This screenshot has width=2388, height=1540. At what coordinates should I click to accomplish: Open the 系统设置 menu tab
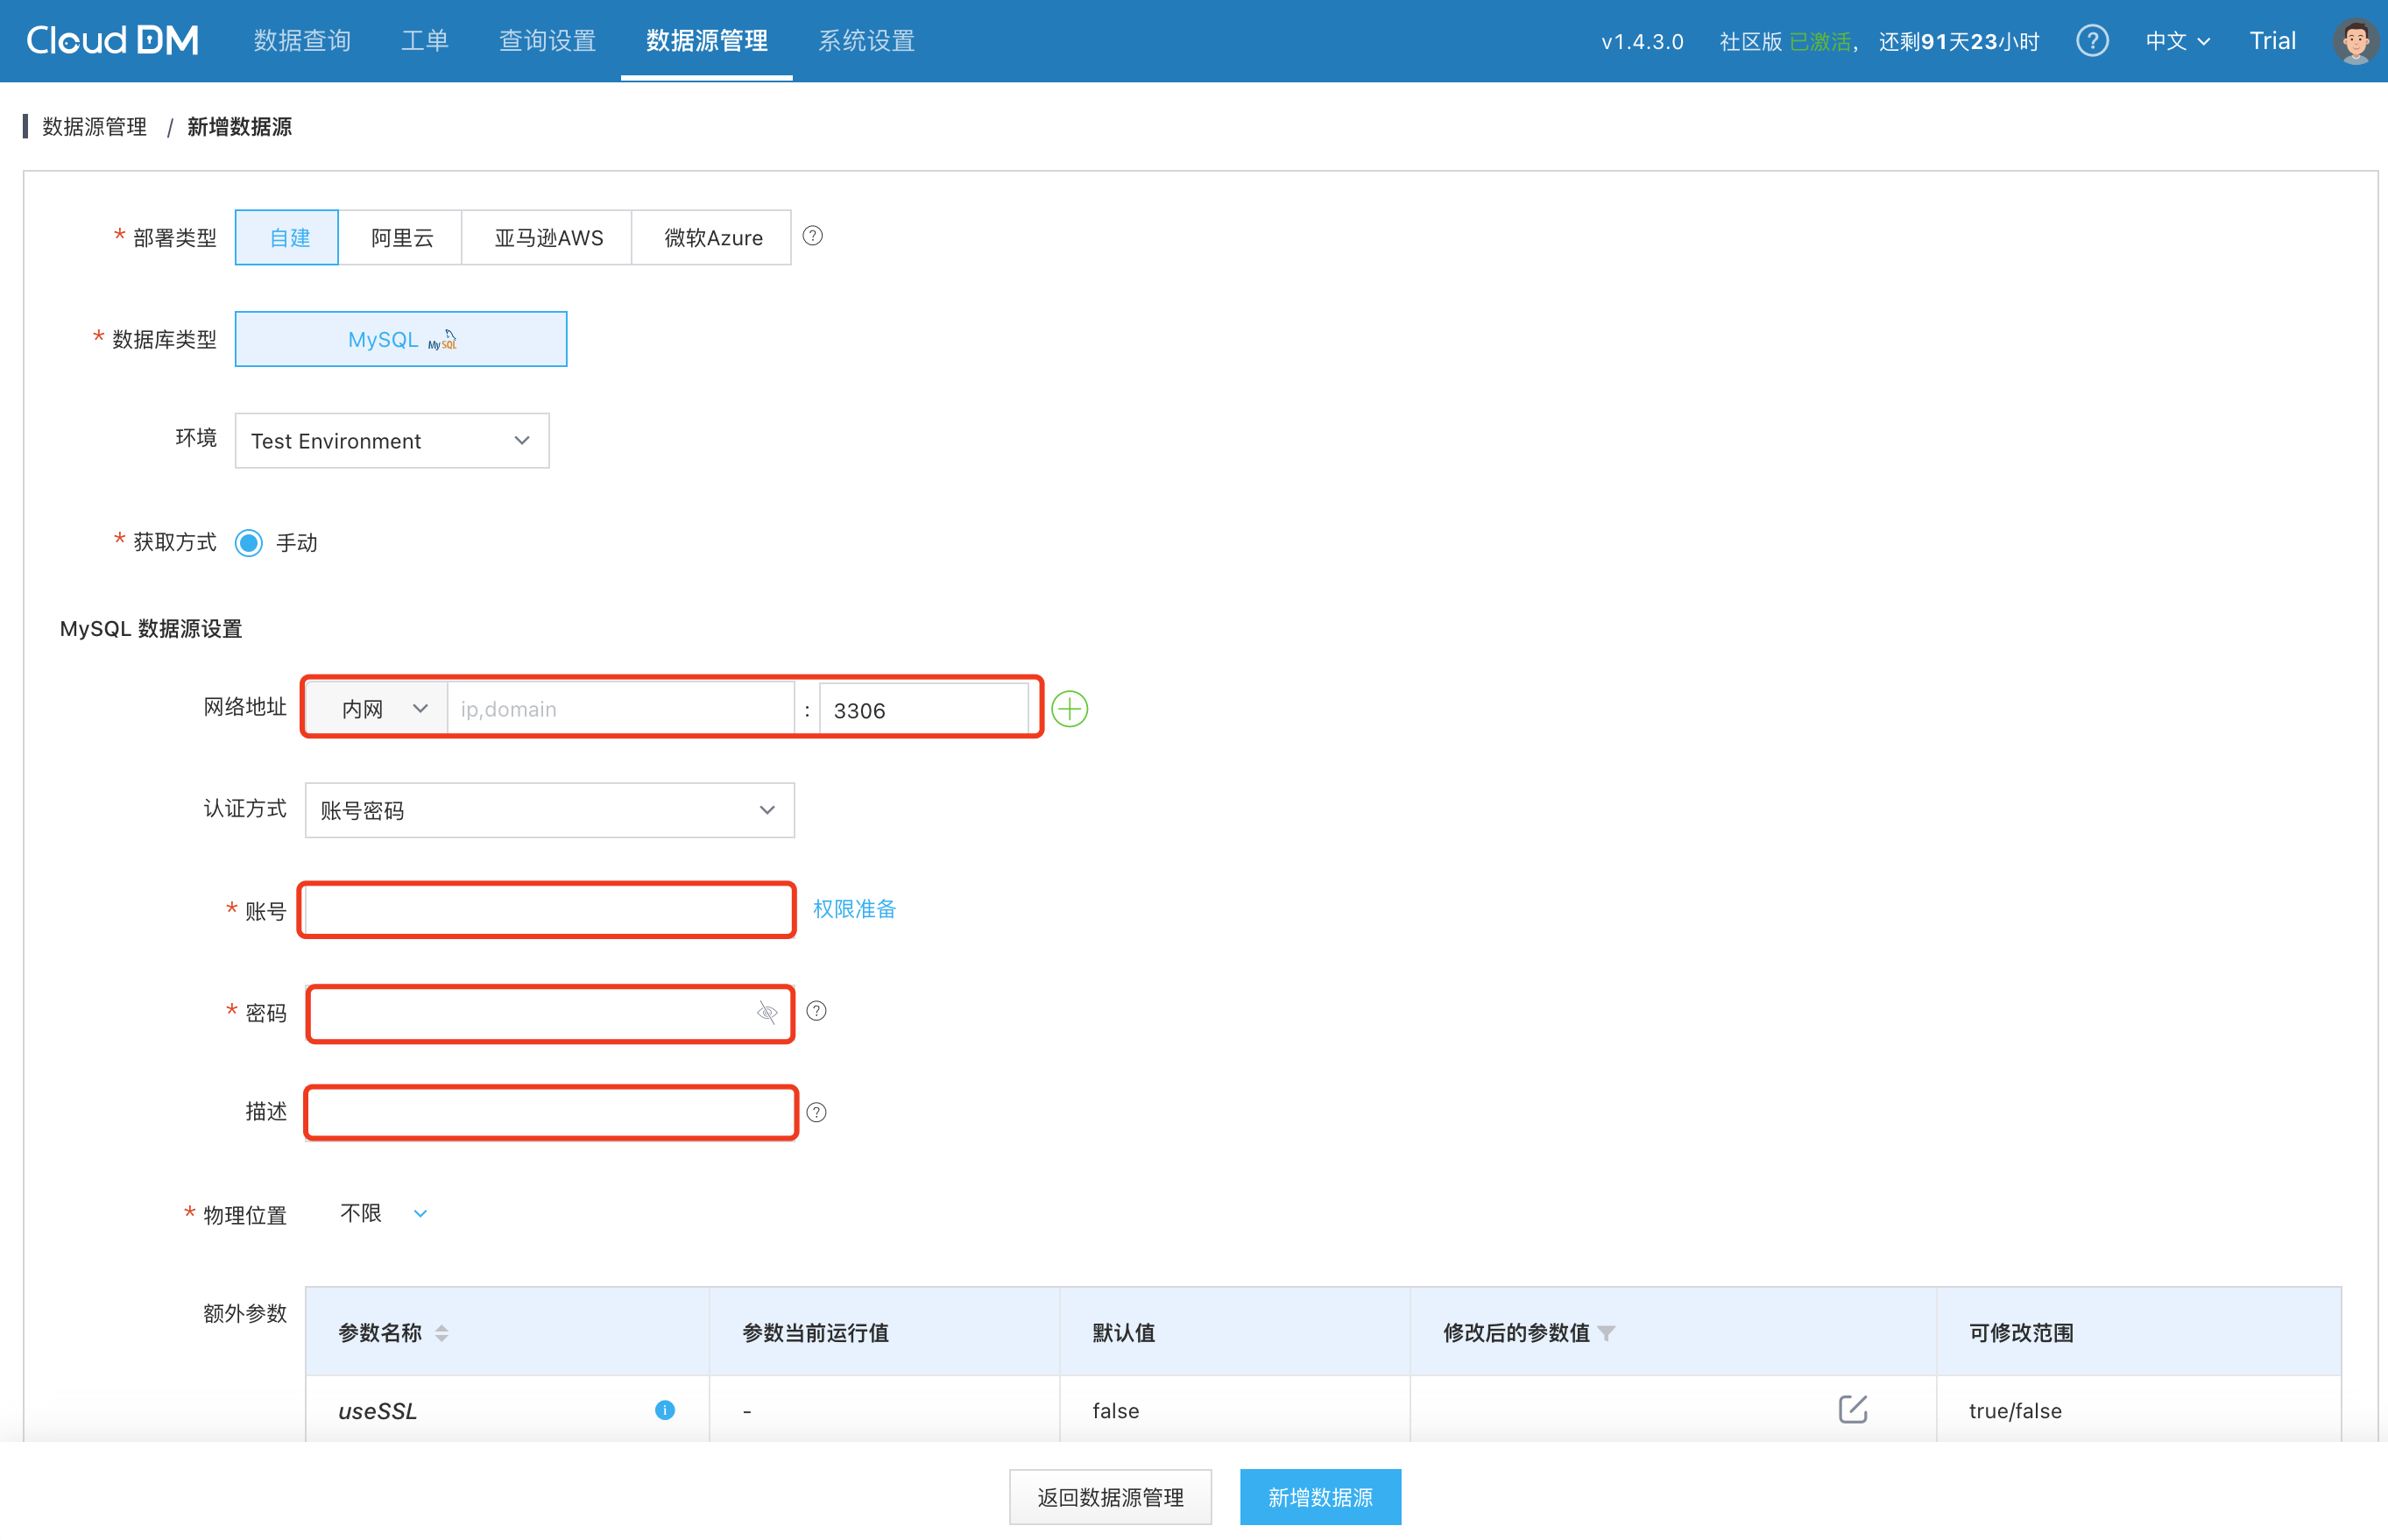[866, 41]
